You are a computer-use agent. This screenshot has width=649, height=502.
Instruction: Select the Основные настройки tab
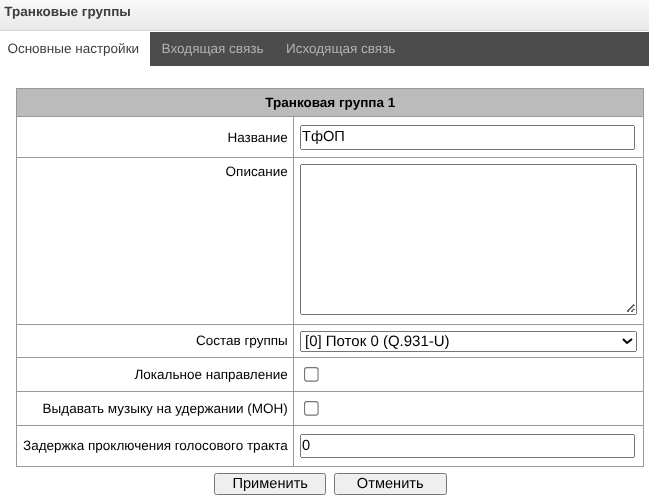[x=73, y=48]
